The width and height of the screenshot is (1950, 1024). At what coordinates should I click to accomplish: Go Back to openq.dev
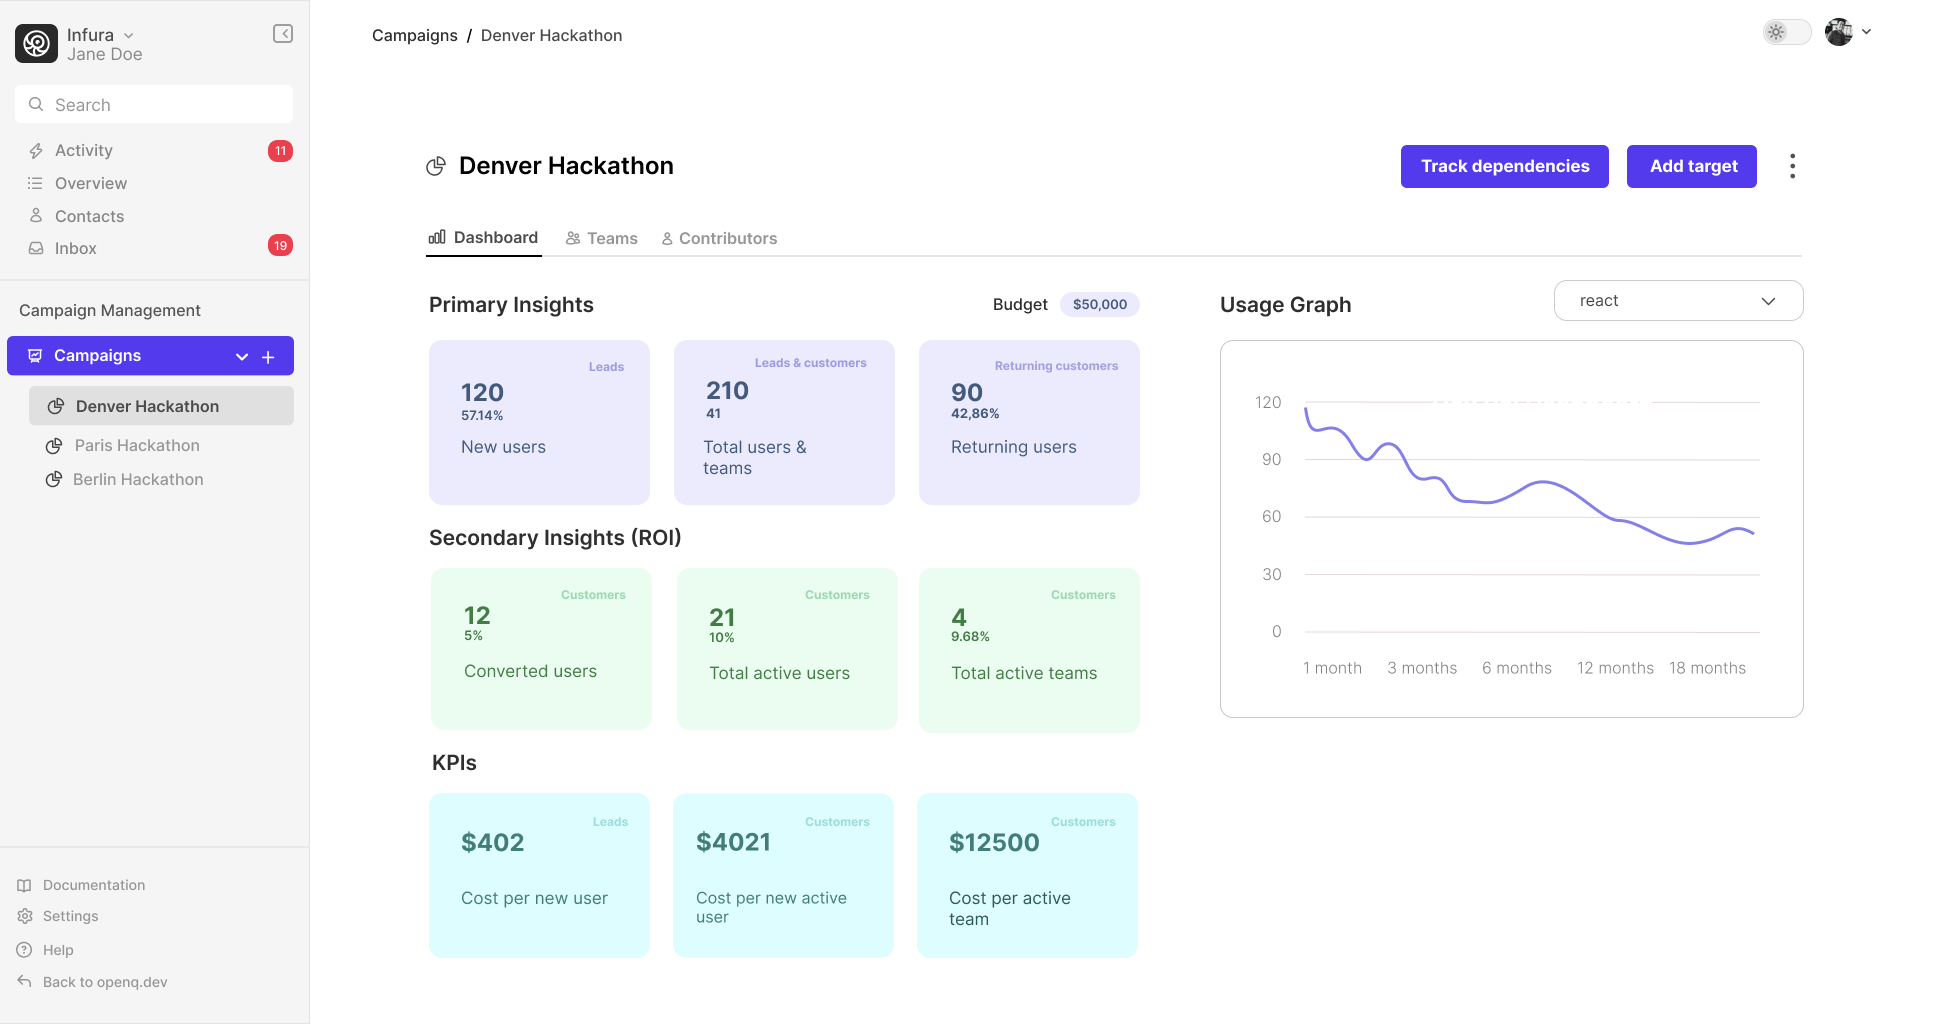click(105, 982)
